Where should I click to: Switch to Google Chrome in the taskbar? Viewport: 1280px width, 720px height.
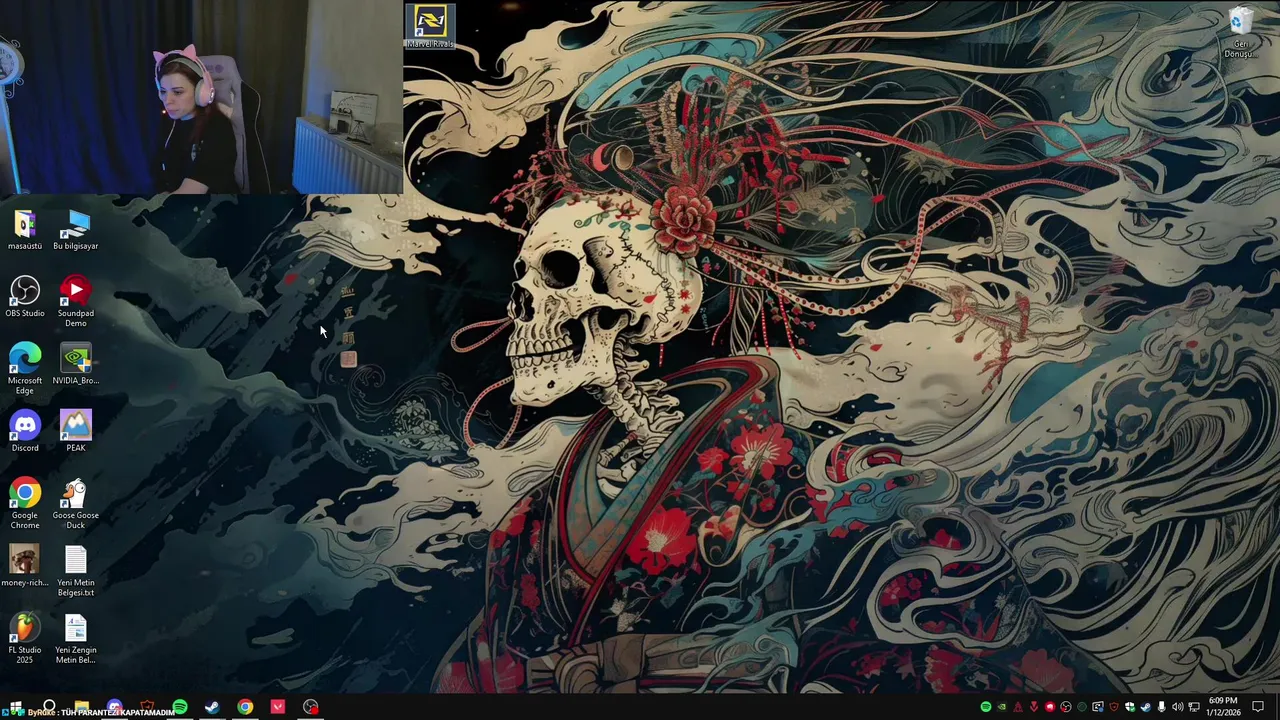[245, 706]
